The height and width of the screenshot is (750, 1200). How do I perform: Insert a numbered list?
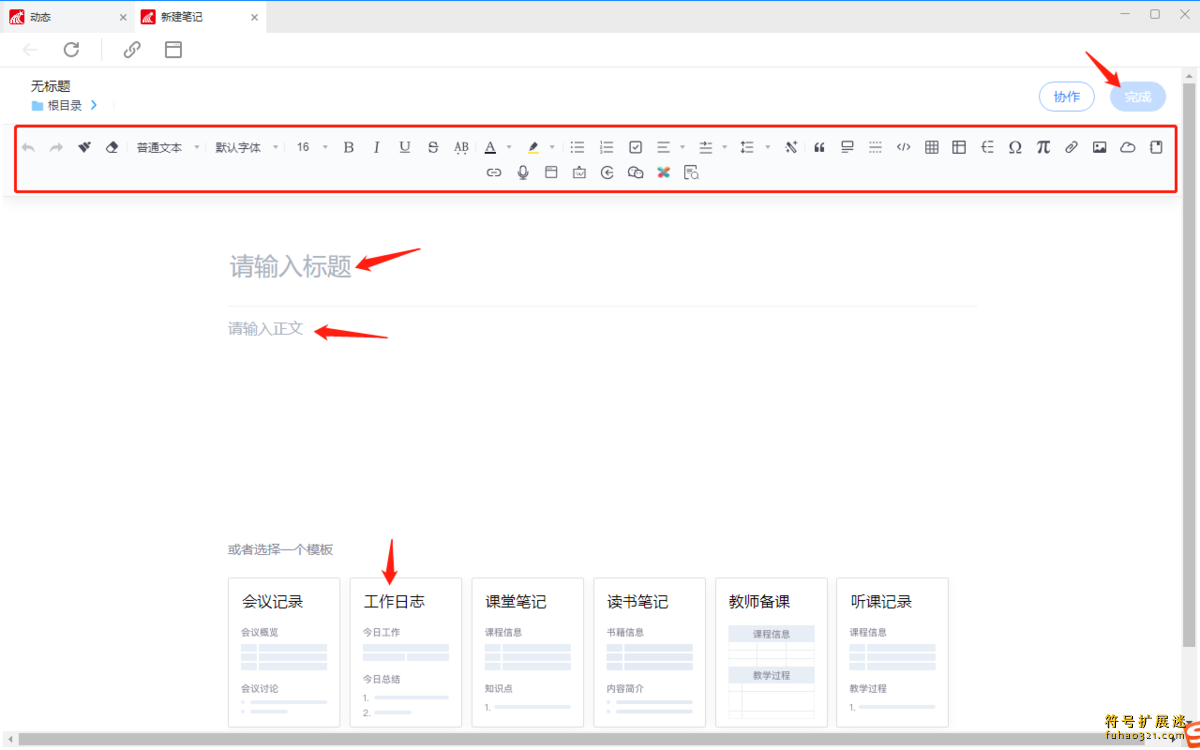coord(606,147)
